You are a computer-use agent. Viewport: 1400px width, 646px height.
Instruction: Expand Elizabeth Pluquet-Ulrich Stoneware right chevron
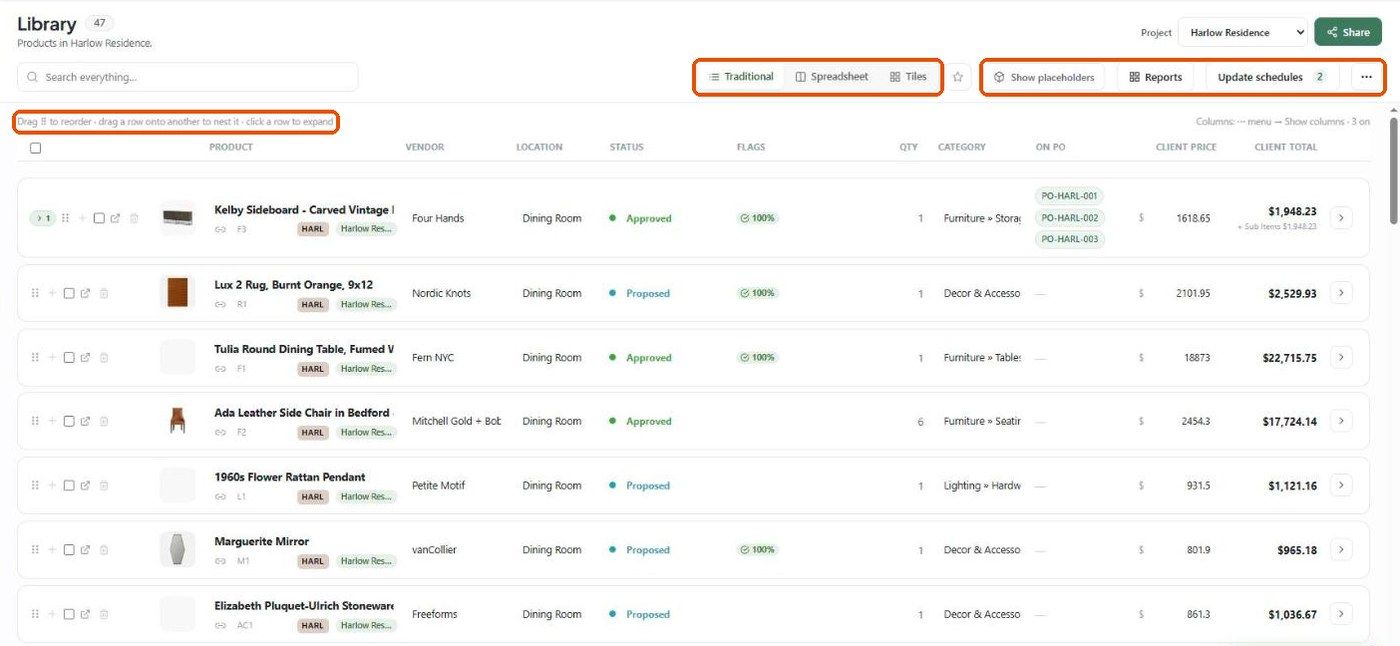(x=1341, y=614)
